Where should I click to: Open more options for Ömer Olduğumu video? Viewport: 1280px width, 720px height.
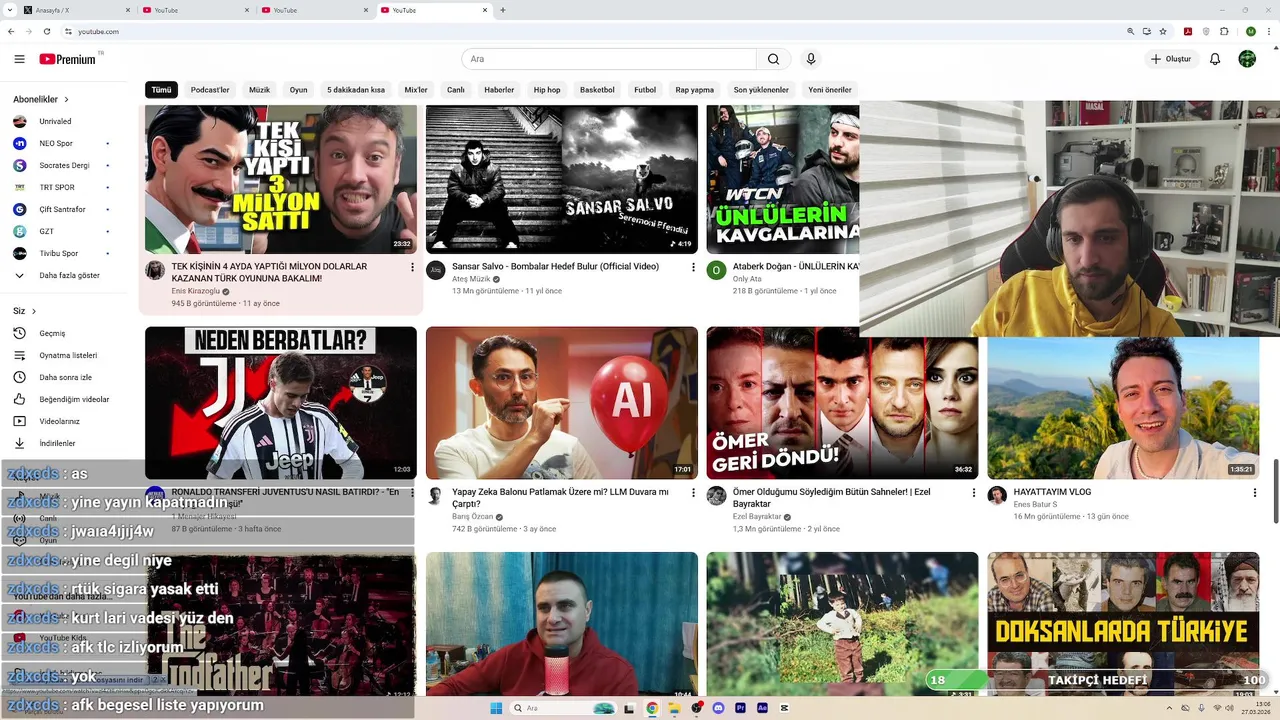coord(974,492)
